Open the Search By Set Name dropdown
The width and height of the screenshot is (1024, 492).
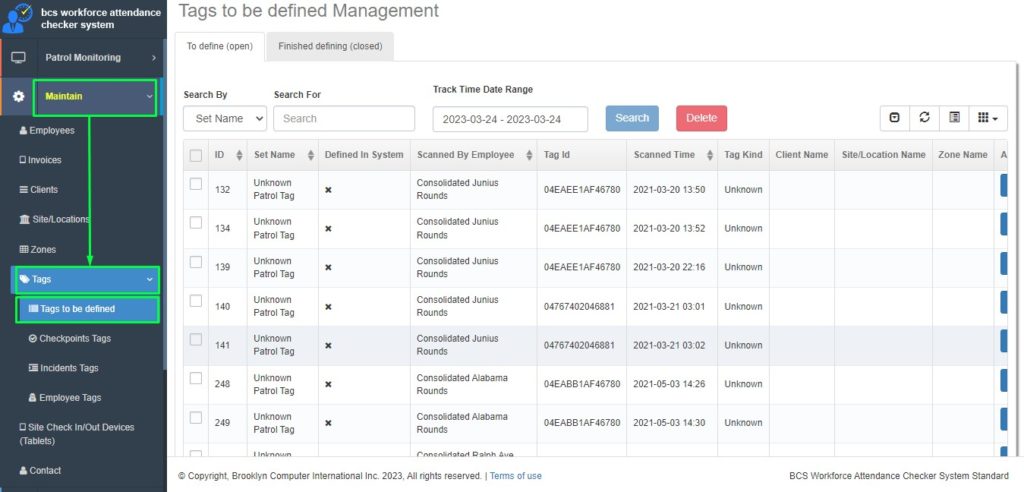225,118
